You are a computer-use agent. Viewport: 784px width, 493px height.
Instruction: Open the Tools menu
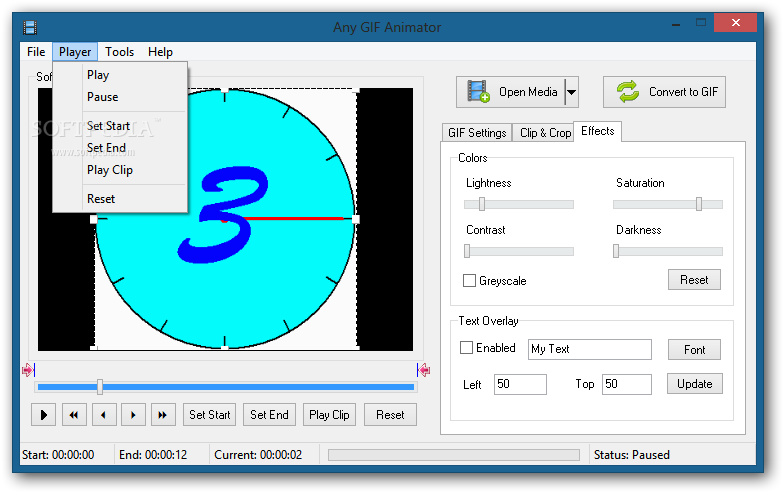click(120, 52)
